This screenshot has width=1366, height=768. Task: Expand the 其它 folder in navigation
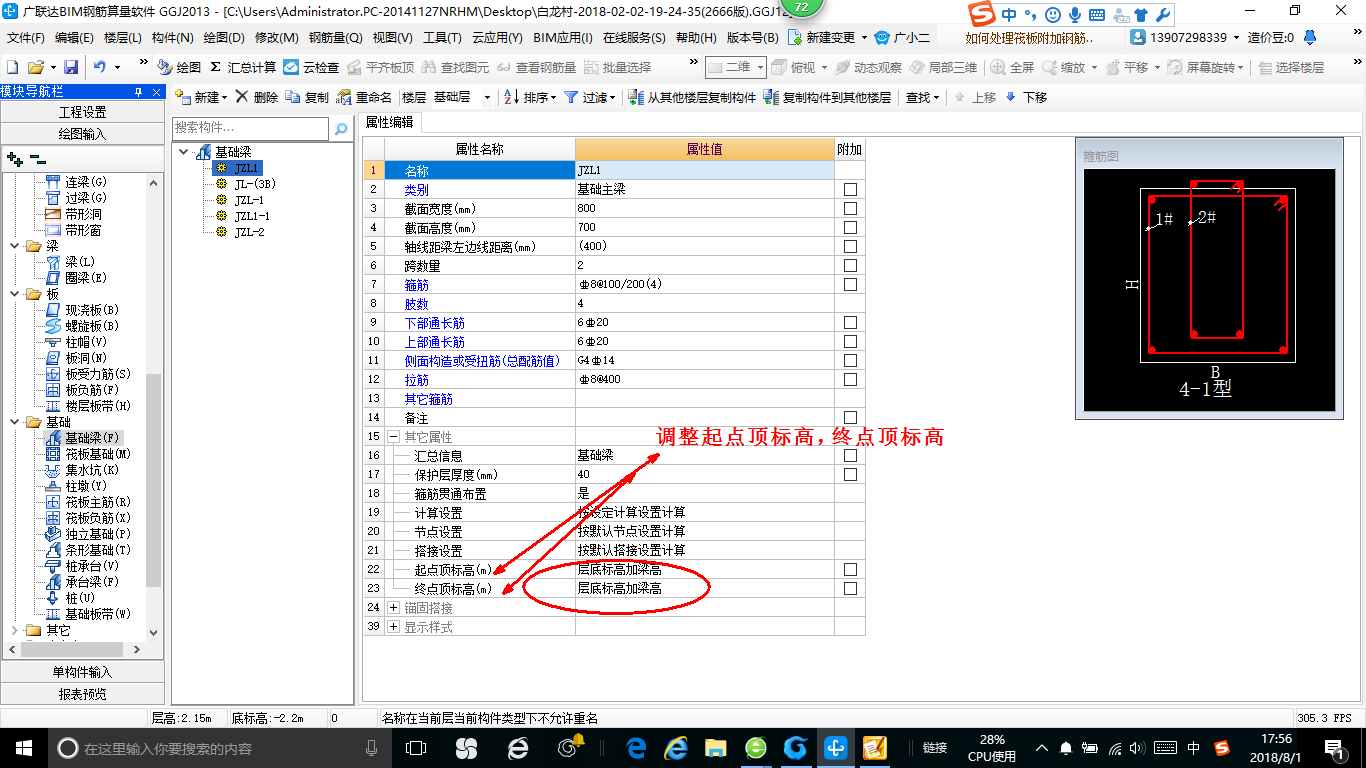[x=13, y=630]
